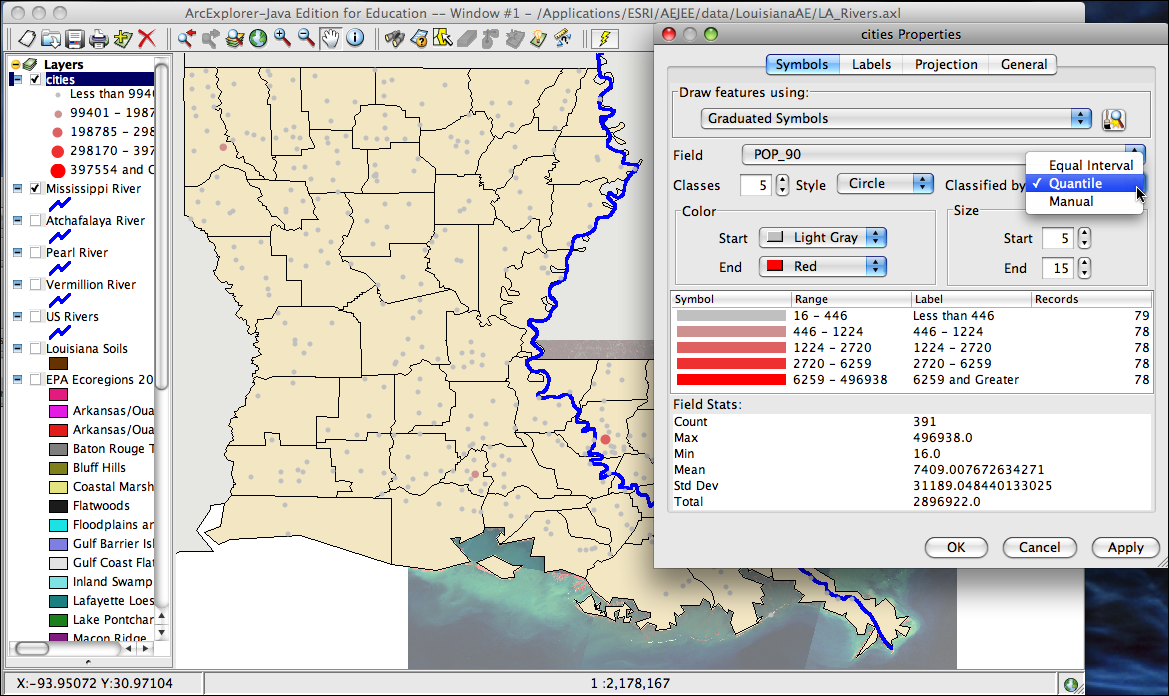The height and width of the screenshot is (696, 1169).
Task: Uncheck the Mississippi River layer checkbox
Action: (36, 188)
